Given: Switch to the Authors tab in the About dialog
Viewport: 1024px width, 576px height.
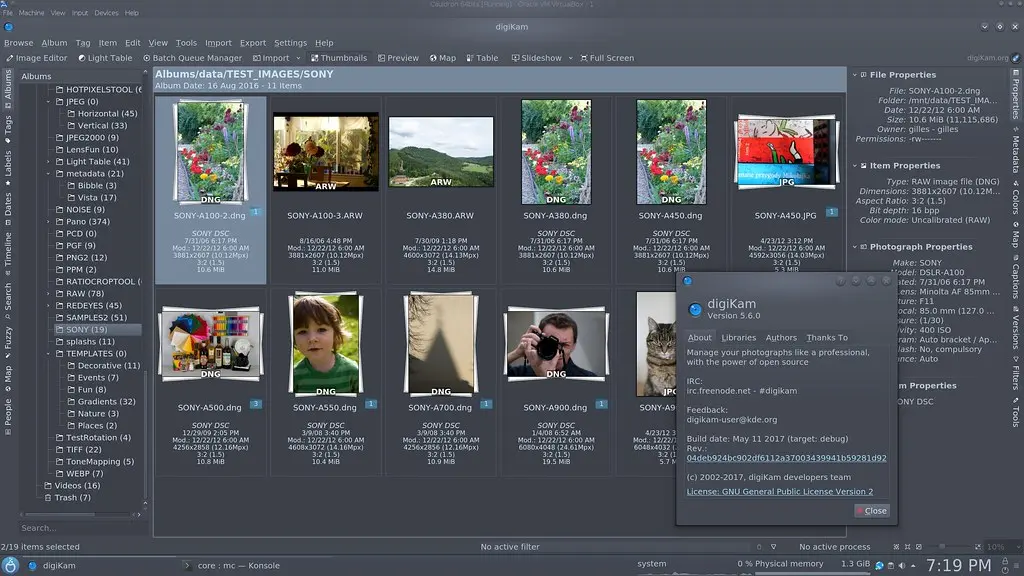Looking at the screenshot, I should click(x=781, y=338).
